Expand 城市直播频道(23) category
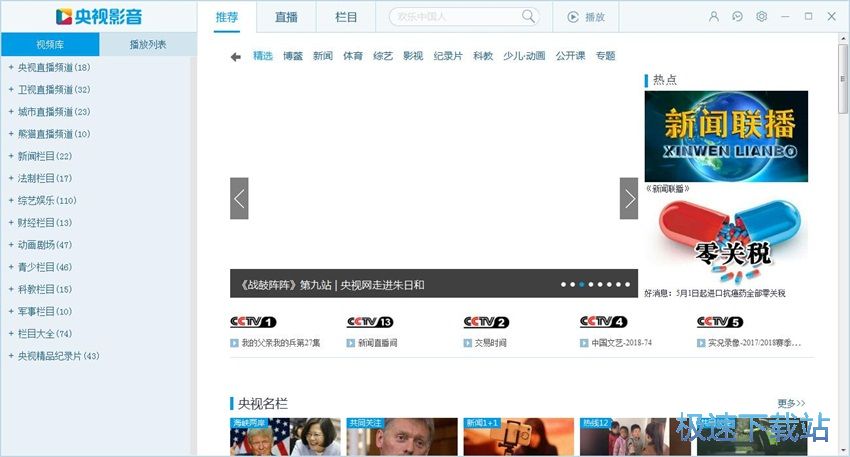Screen dimensions: 850x457 point(11,112)
